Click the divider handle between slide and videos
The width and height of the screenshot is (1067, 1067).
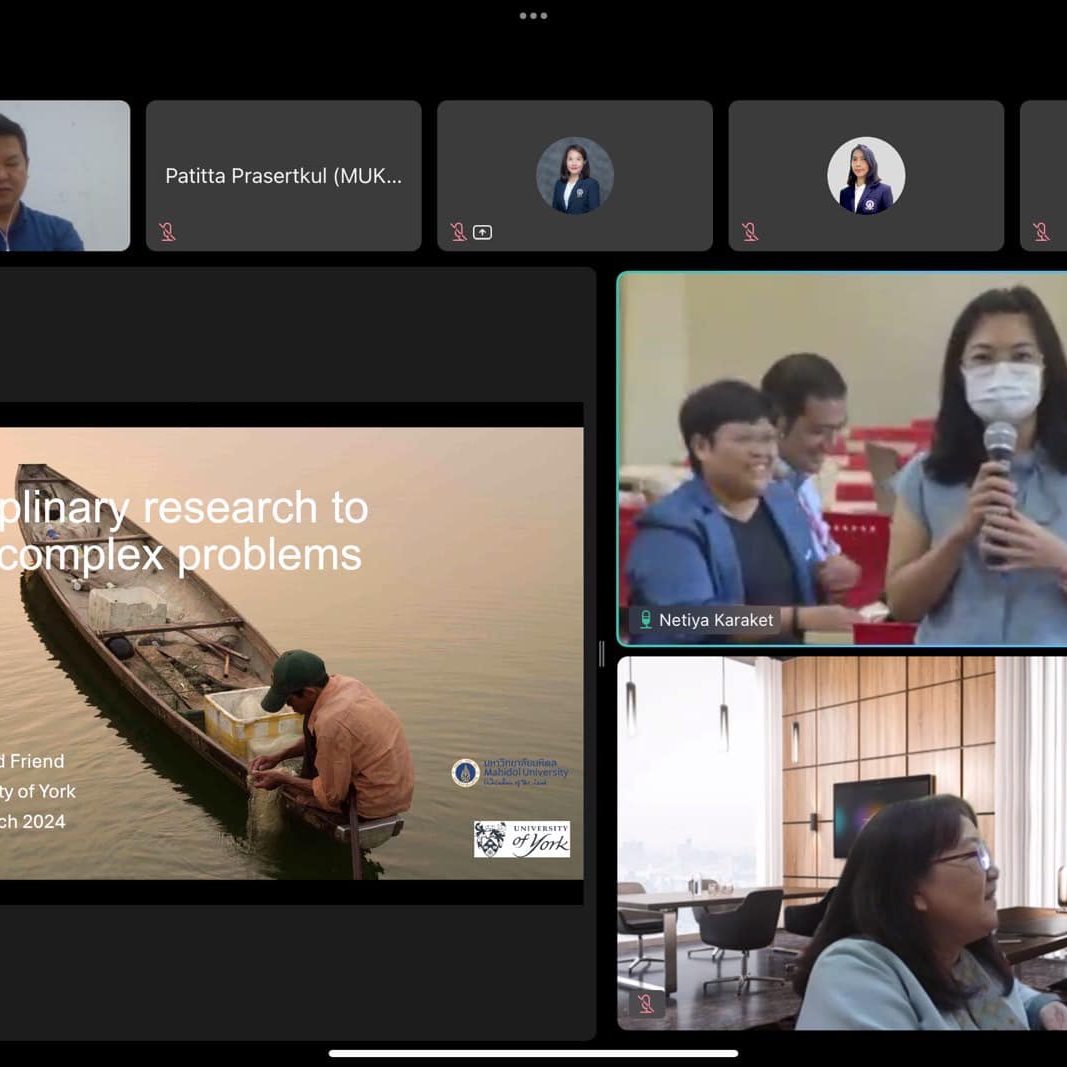click(x=601, y=654)
